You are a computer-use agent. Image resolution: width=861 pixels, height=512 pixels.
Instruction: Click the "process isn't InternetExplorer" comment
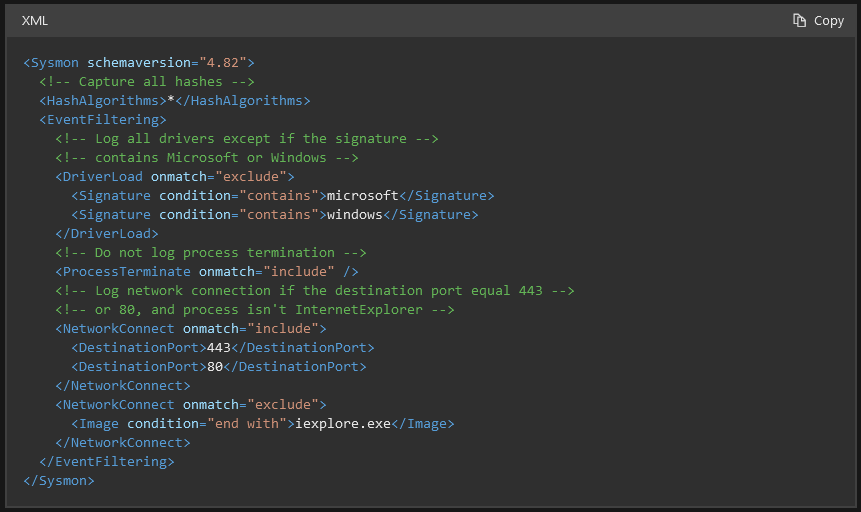(x=255, y=310)
